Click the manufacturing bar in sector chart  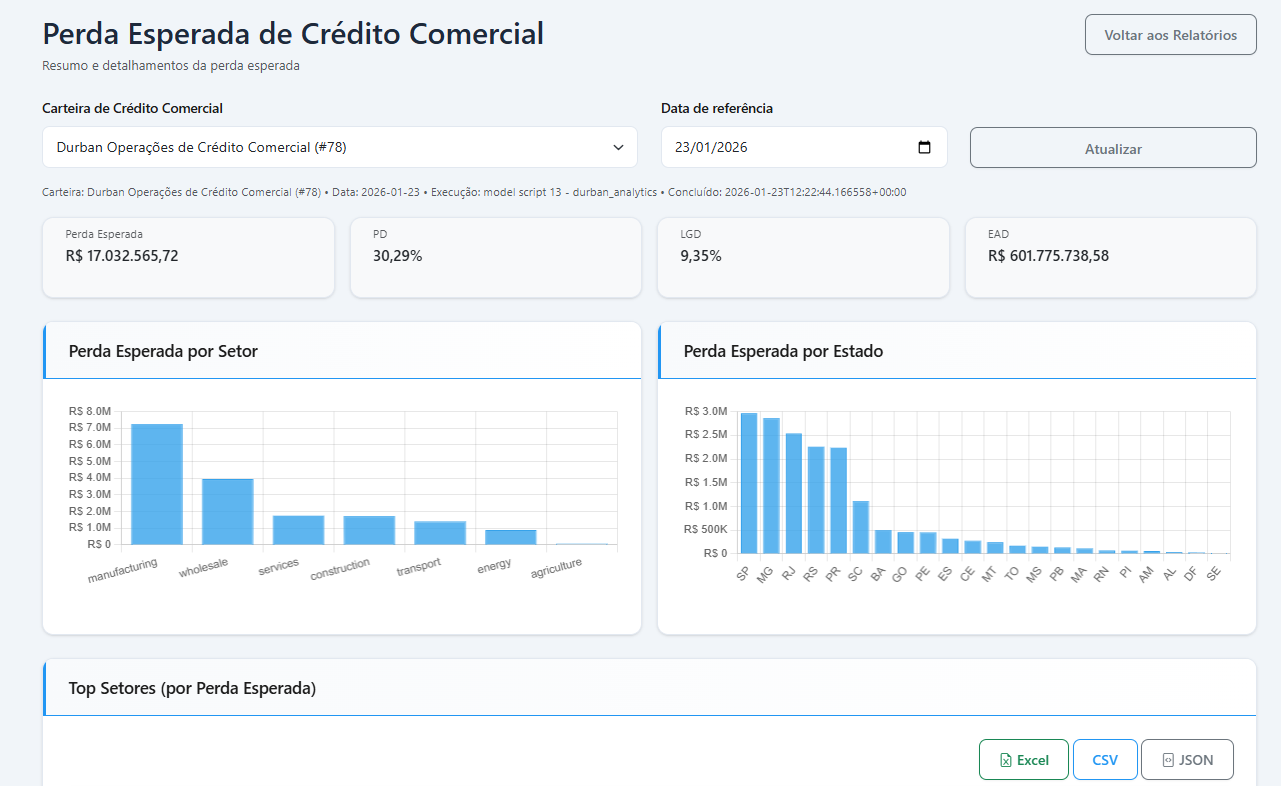point(157,484)
